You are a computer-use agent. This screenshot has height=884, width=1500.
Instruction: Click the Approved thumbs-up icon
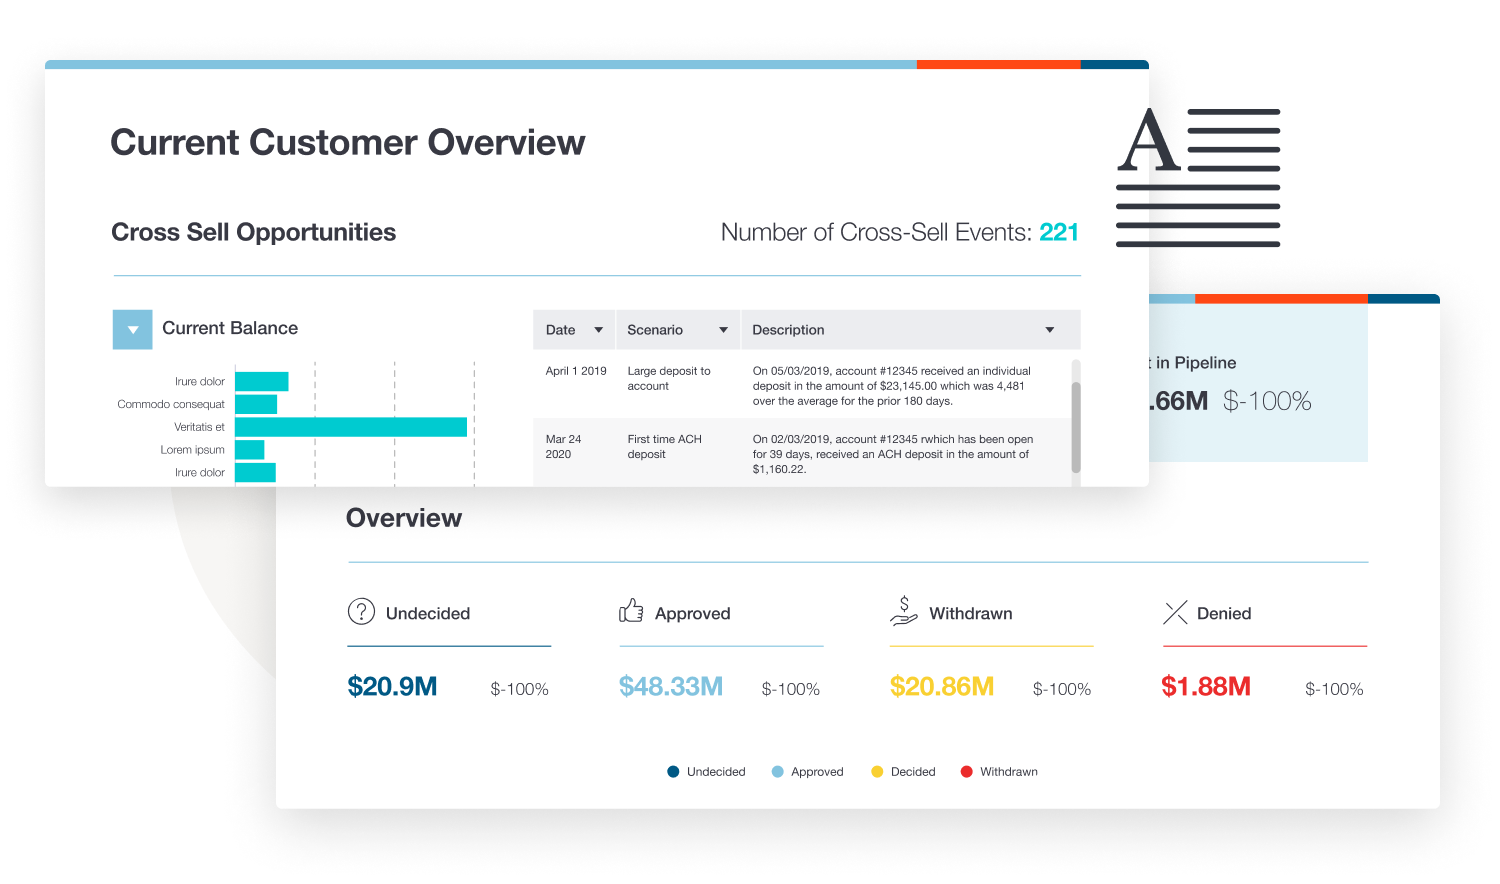(x=631, y=611)
